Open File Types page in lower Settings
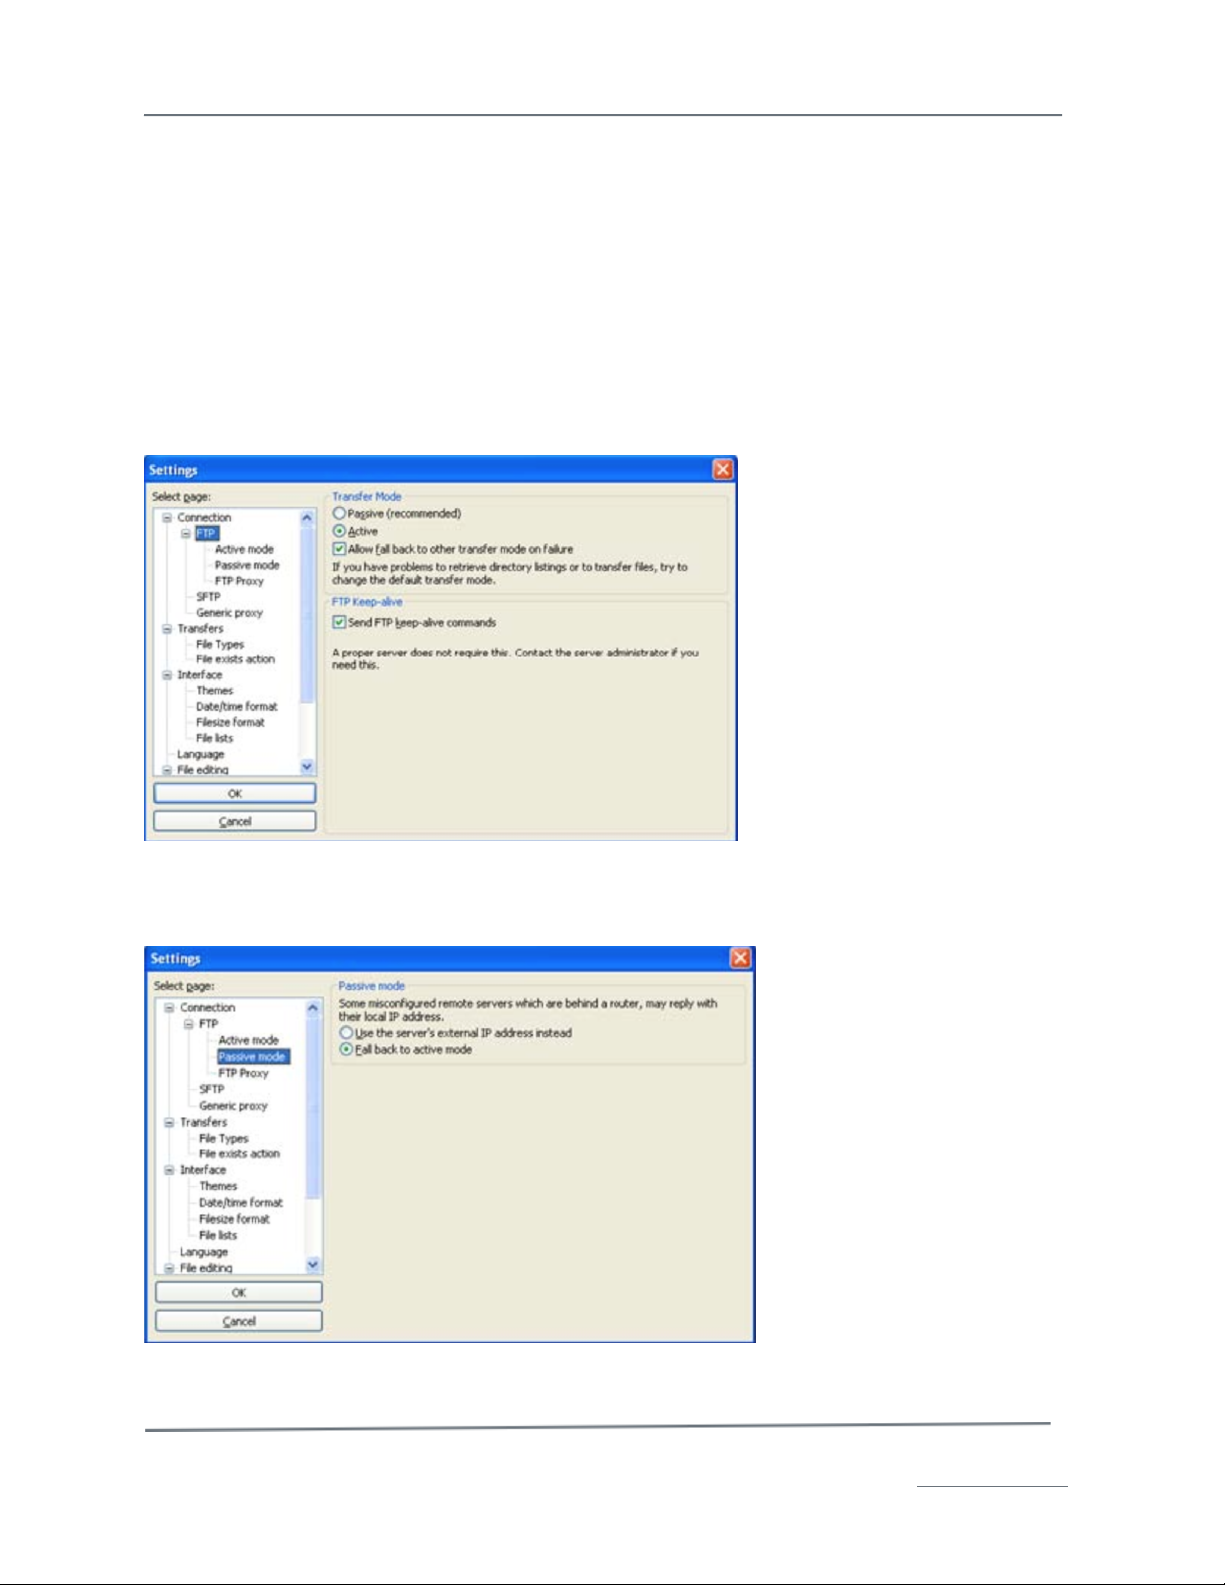The height and width of the screenshot is (1585, 1225). pyautogui.click(x=223, y=1138)
